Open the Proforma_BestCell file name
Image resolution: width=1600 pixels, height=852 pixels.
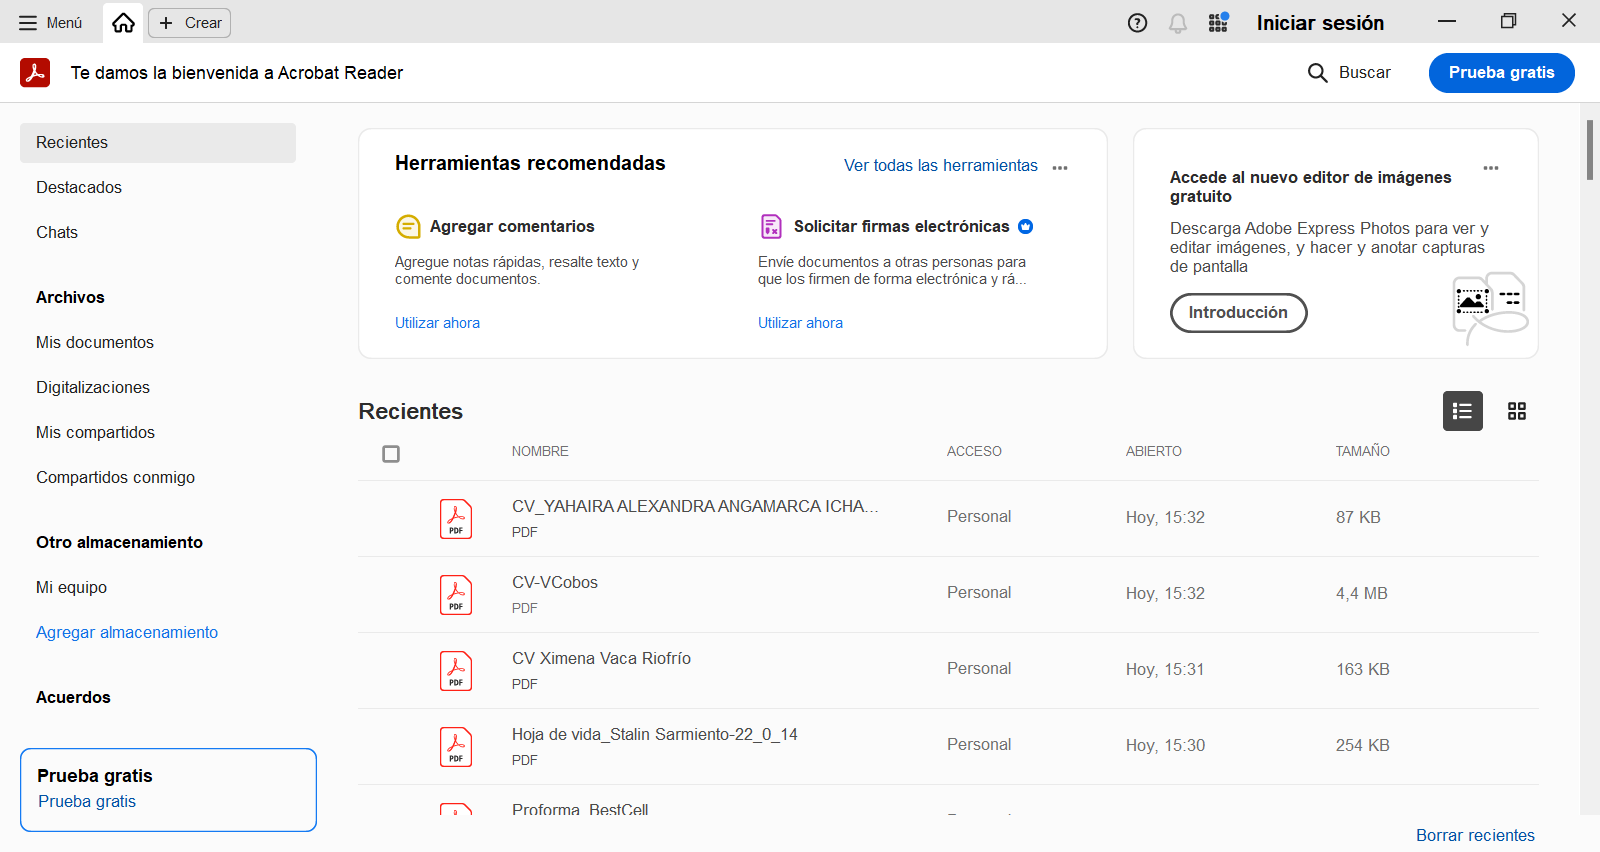tap(580, 809)
